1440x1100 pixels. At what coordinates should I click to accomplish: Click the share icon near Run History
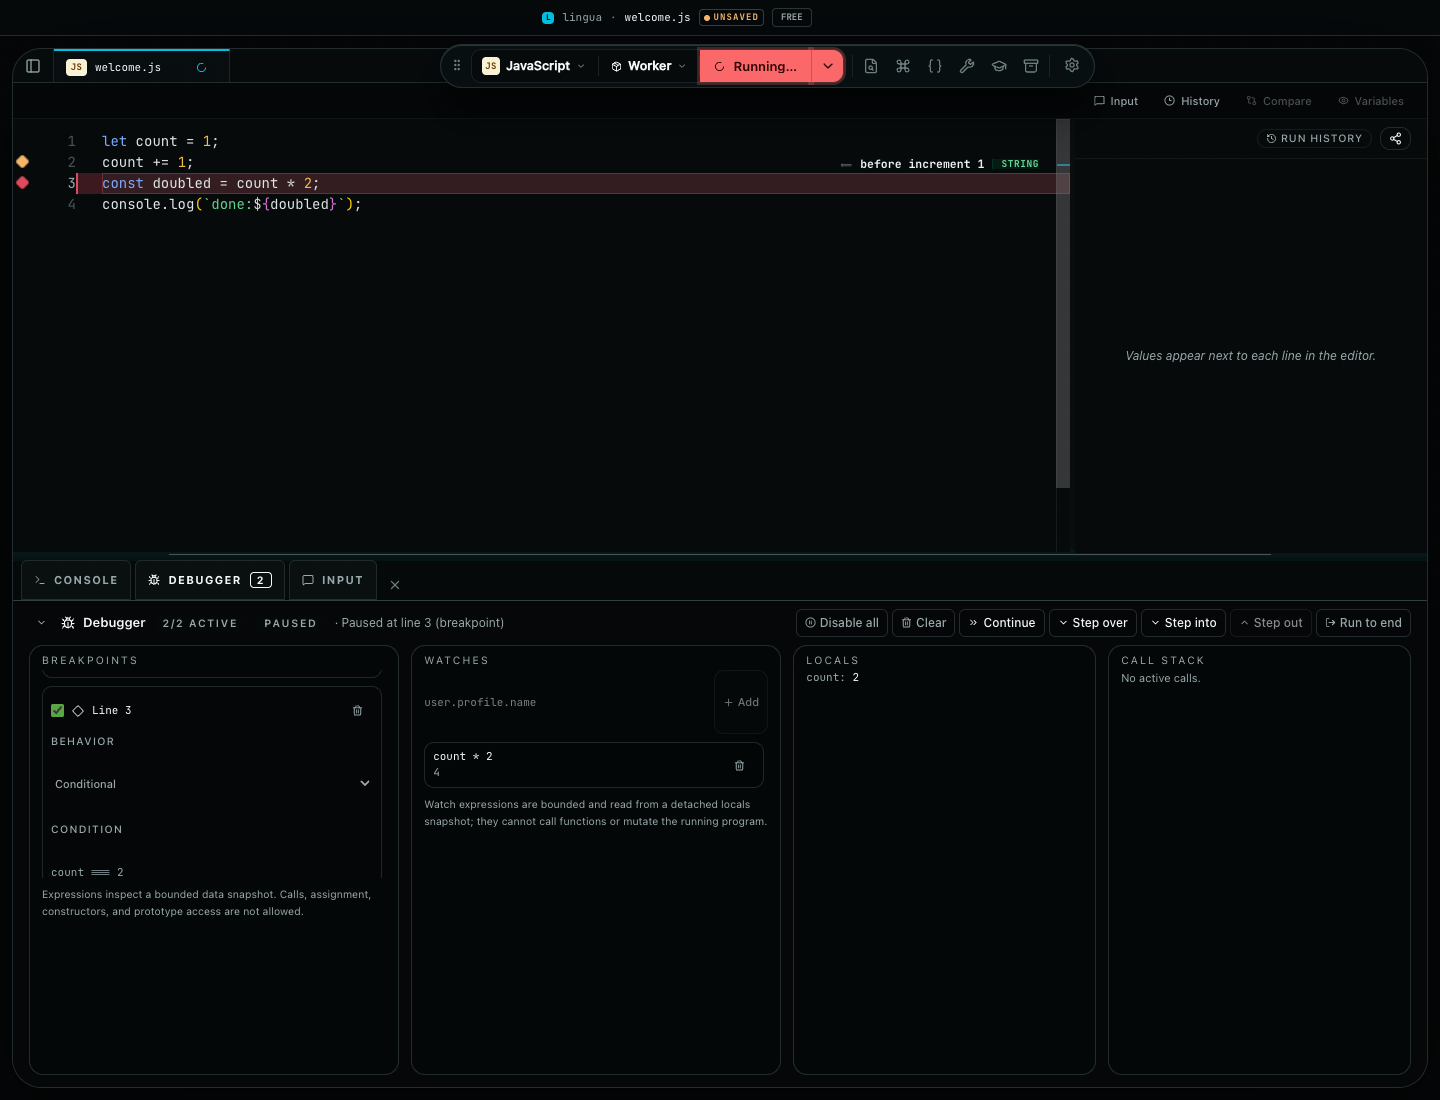(1396, 139)
